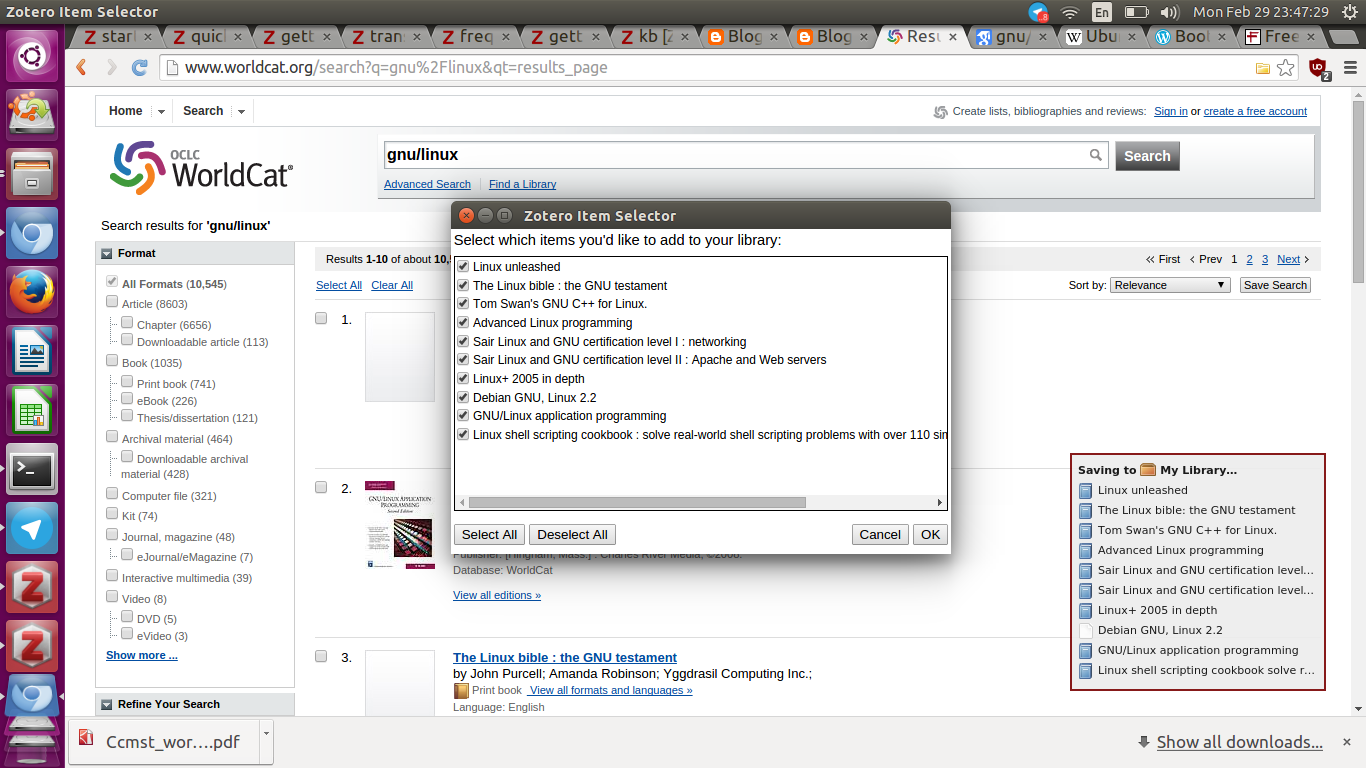The image size is (1366, 768).
Task: Expand the Home menu arrow
Action: (x=160, y=112)
